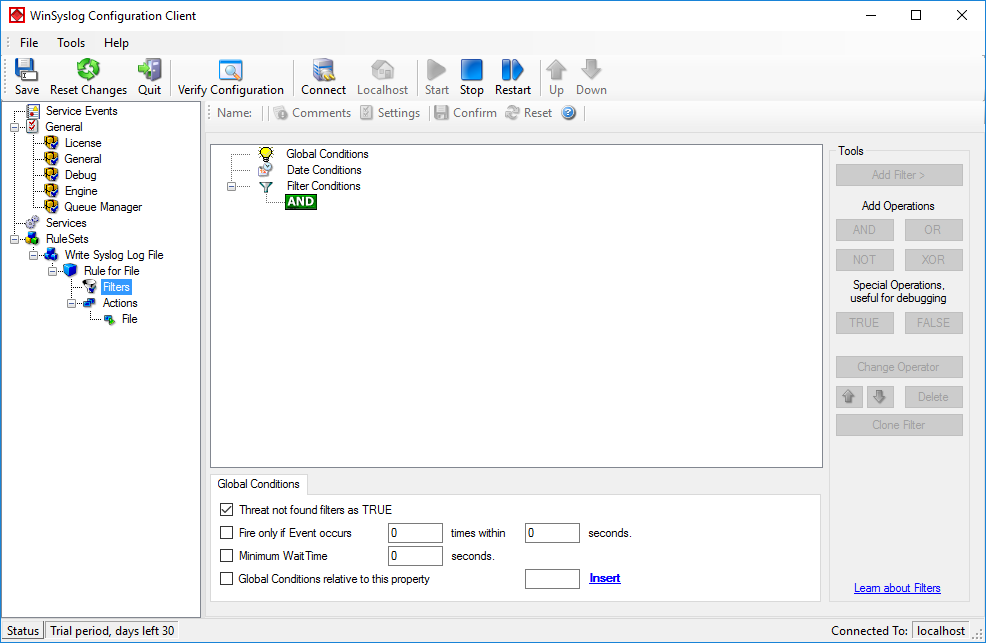Viewport: 986px width, 643px height.
Task: Select the Debug tree item
Action: point(80,175)
